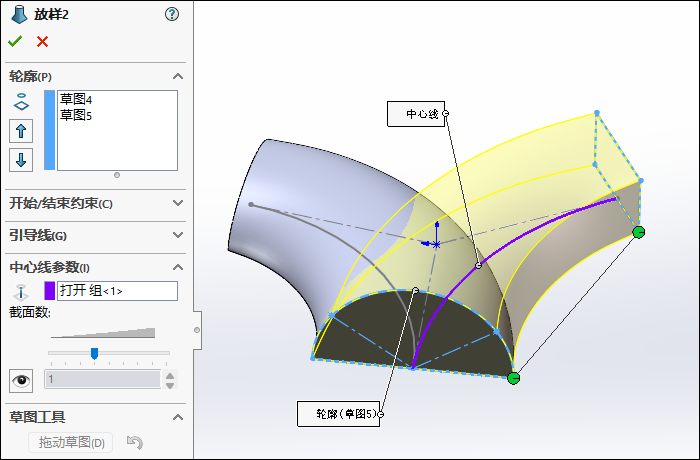
Task: Increase the section number with up spinner
Action: [x=170, y=376]
